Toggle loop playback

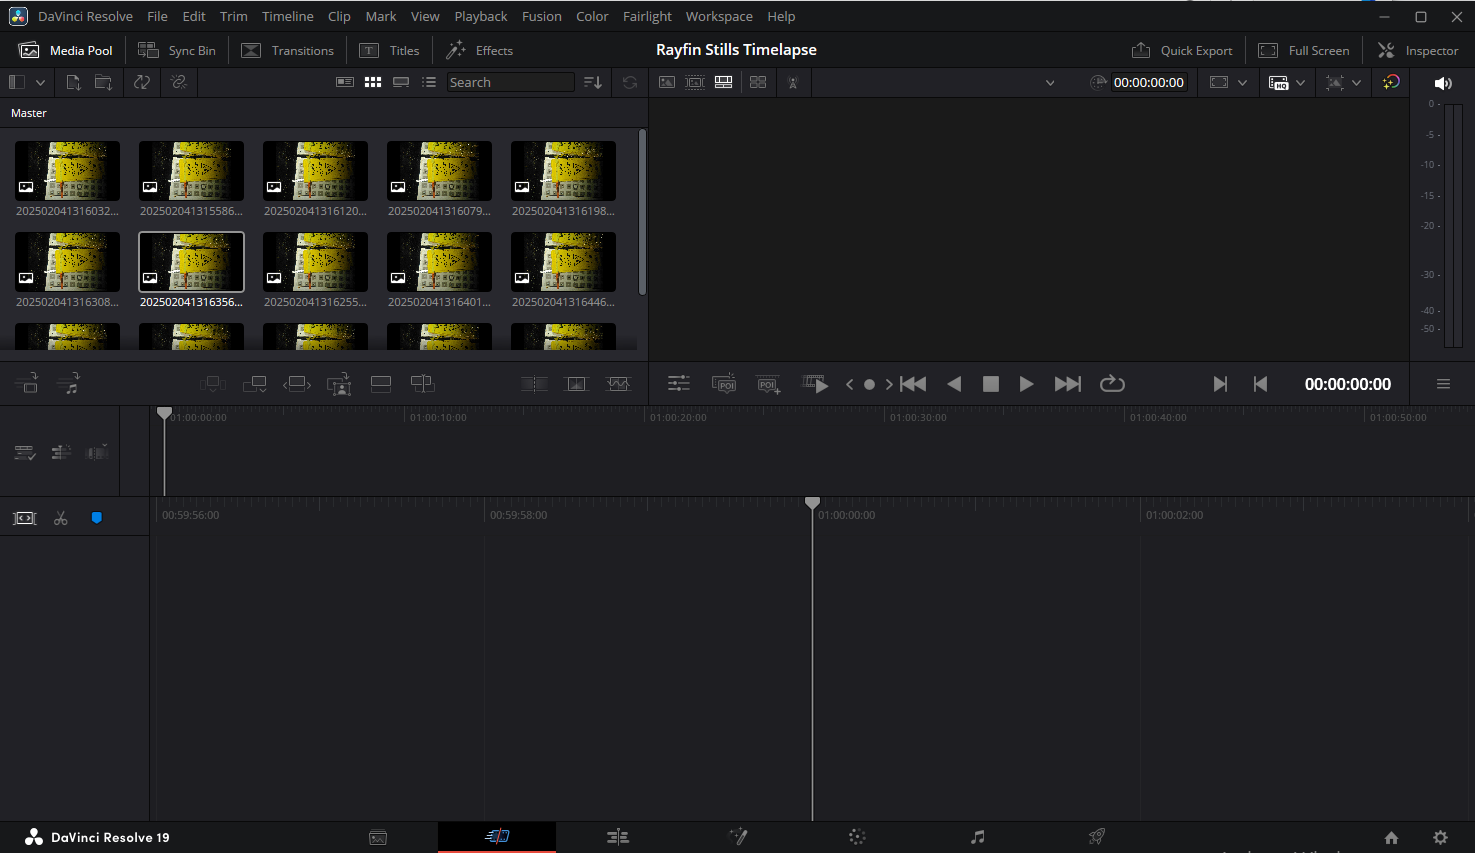(x=1112, y=384)
